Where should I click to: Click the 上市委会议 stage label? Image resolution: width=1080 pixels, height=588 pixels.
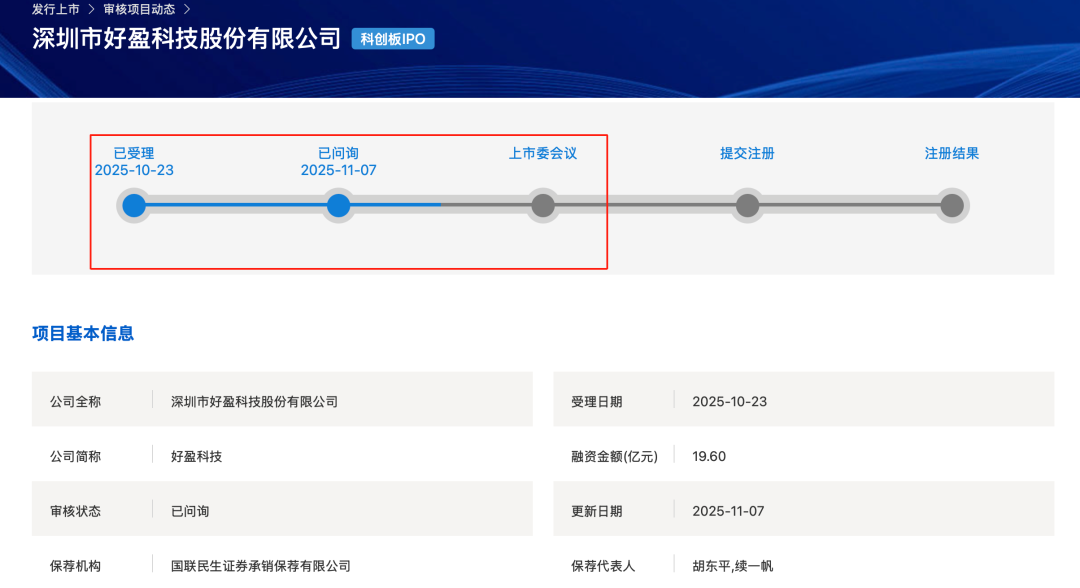click(x=543, y=154)
